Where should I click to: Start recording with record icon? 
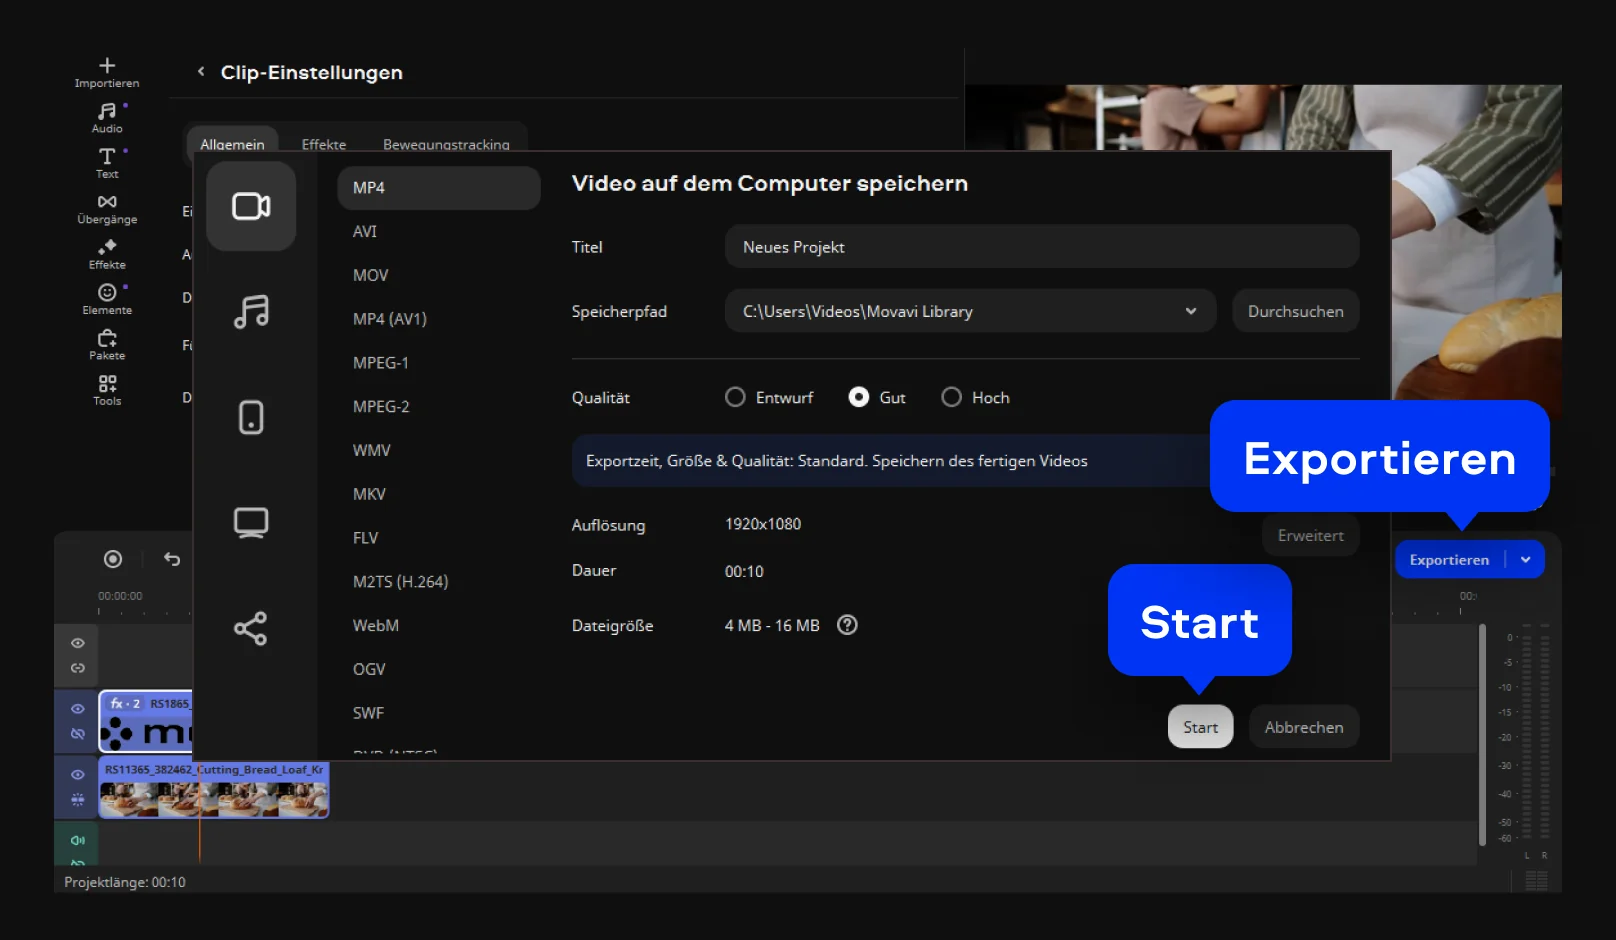point(113,559)
